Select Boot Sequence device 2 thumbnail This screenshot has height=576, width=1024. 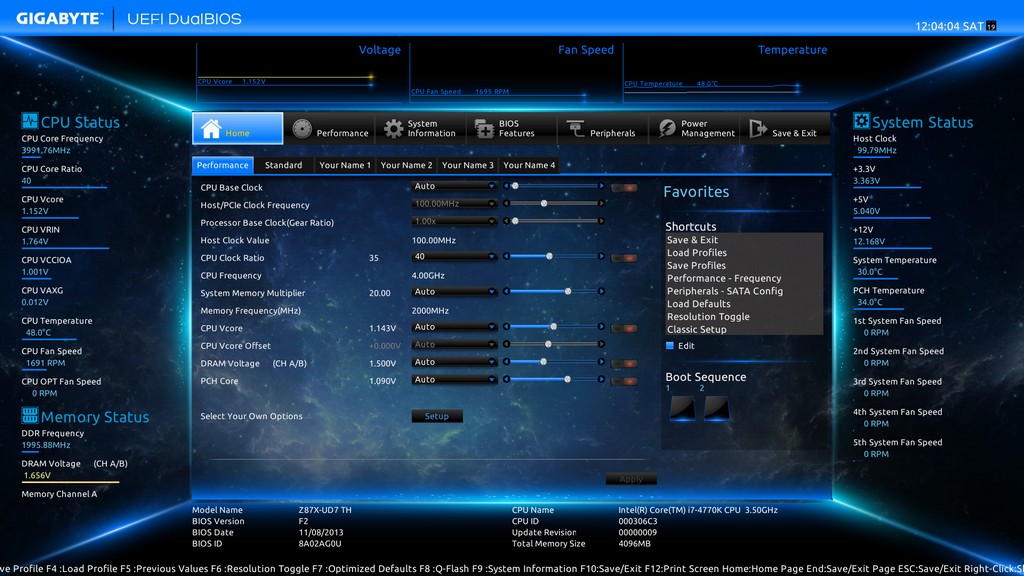coord(716,408)
